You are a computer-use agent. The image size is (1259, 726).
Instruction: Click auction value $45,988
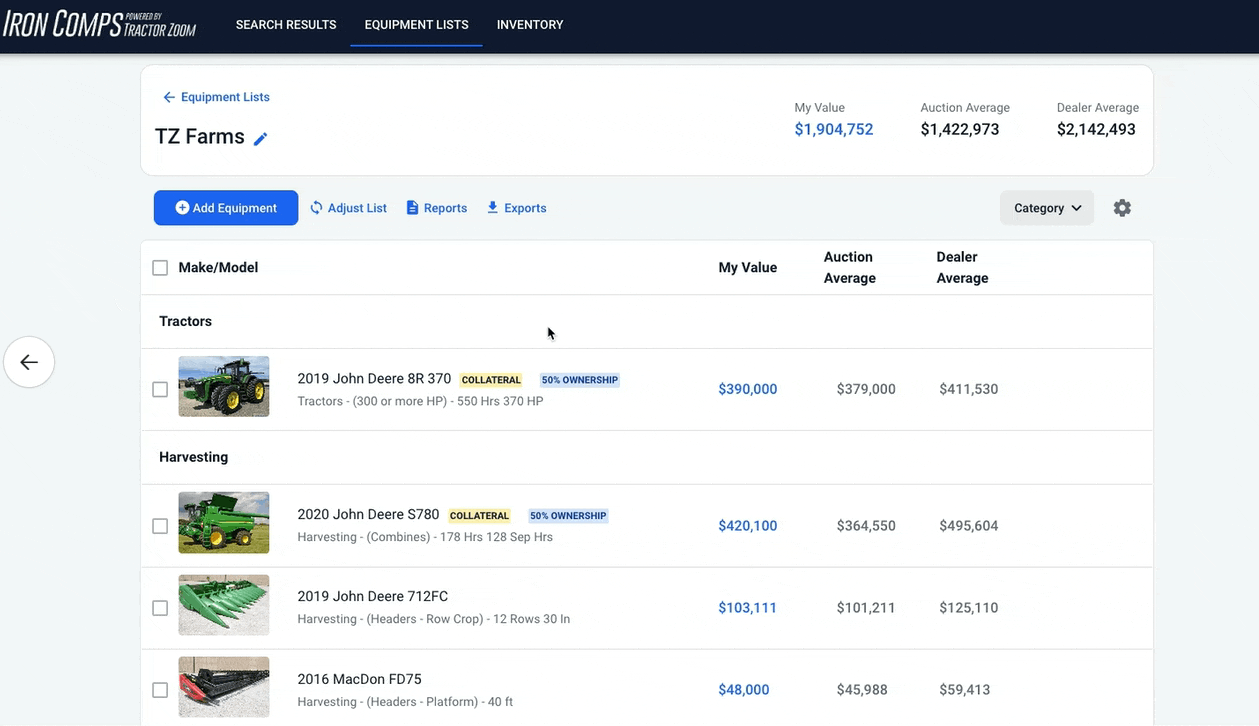coord(862,690)
